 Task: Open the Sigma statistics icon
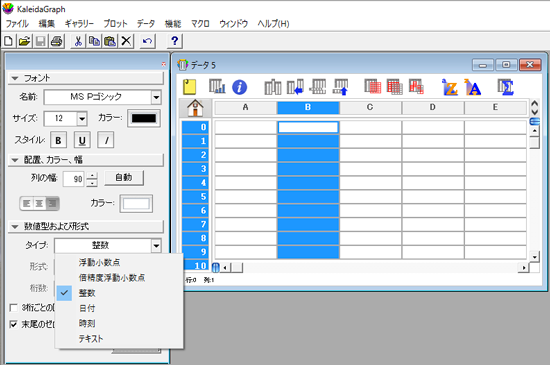click(x=505, y=87)
